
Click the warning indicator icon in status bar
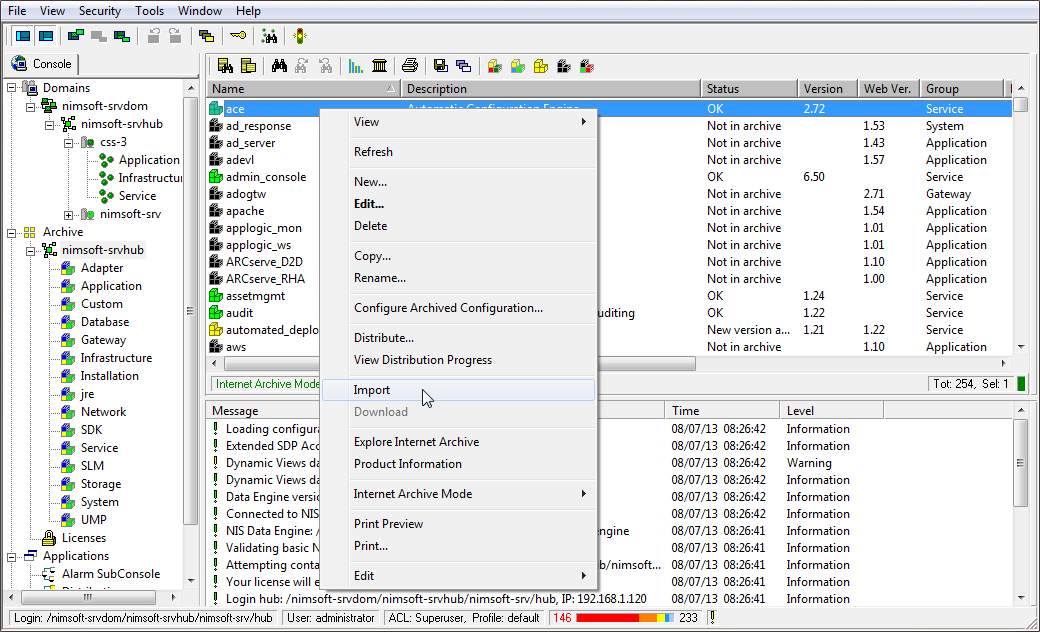[712, 617]
